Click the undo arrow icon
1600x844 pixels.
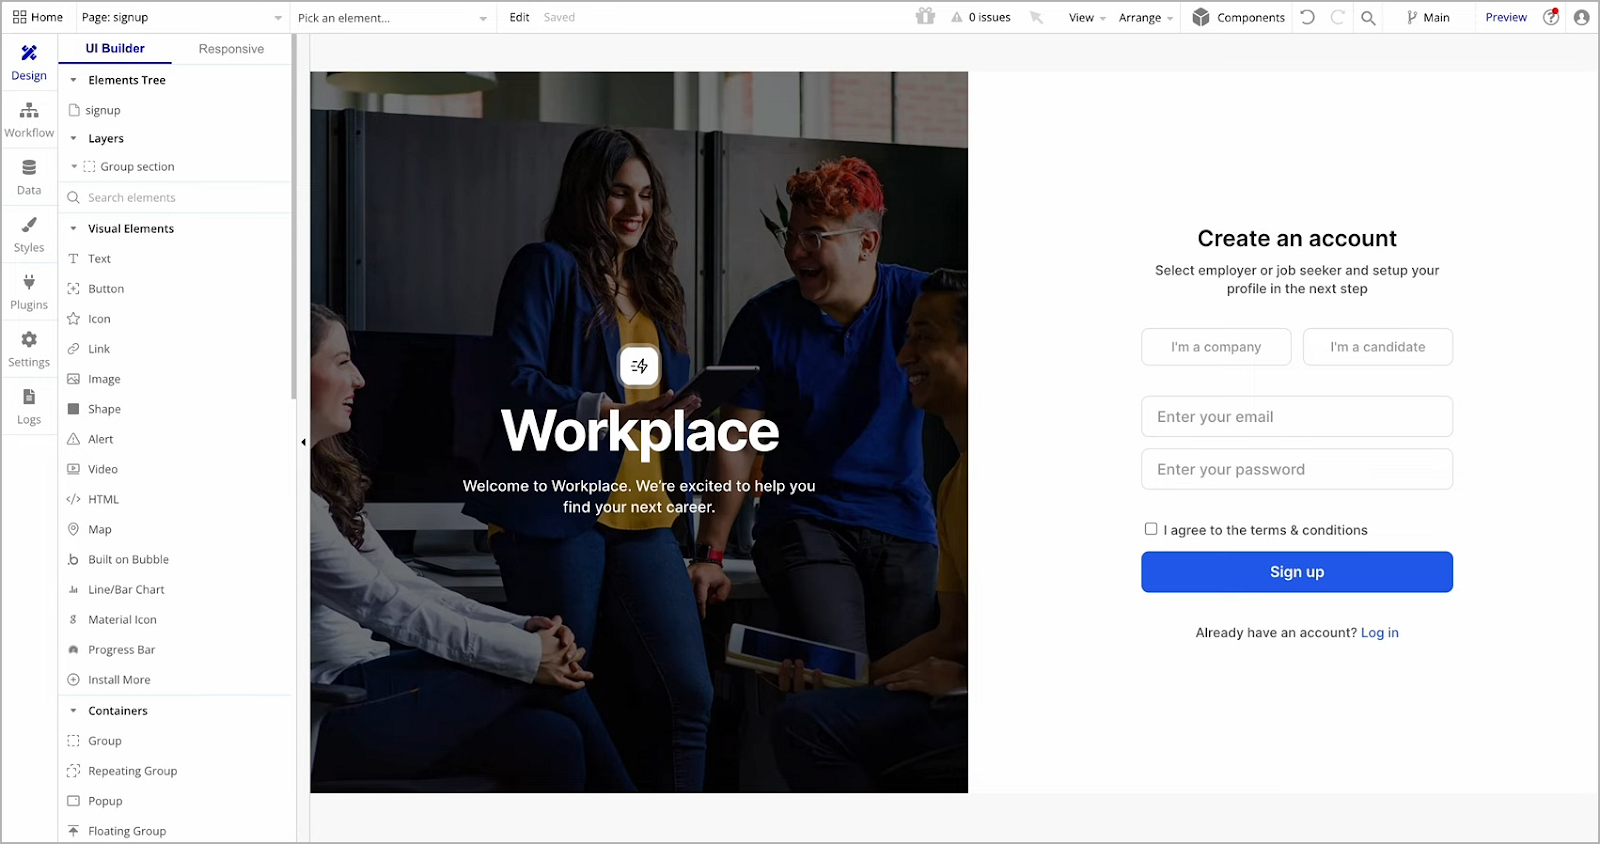pos(1307,17)
